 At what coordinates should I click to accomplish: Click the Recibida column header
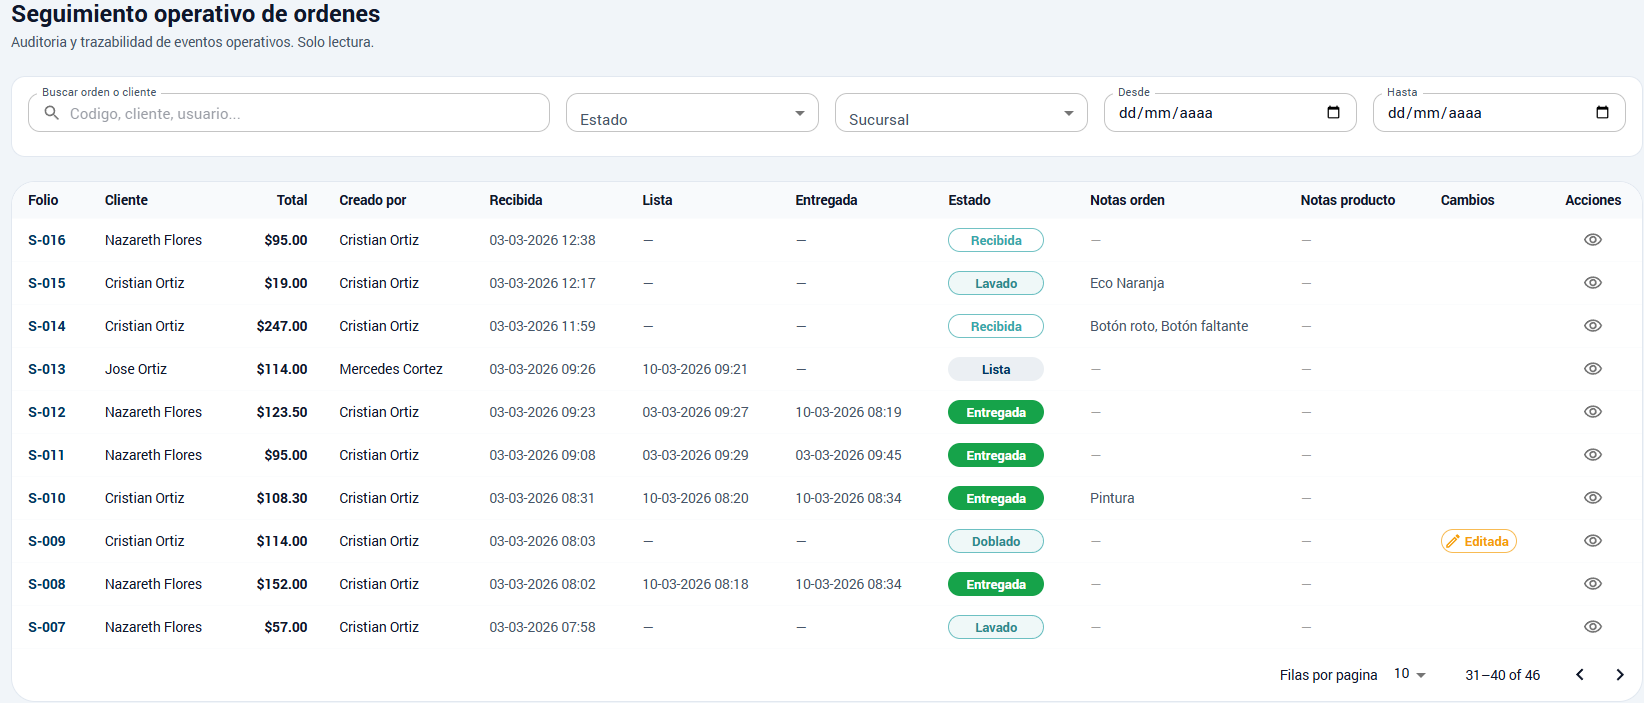516,200
